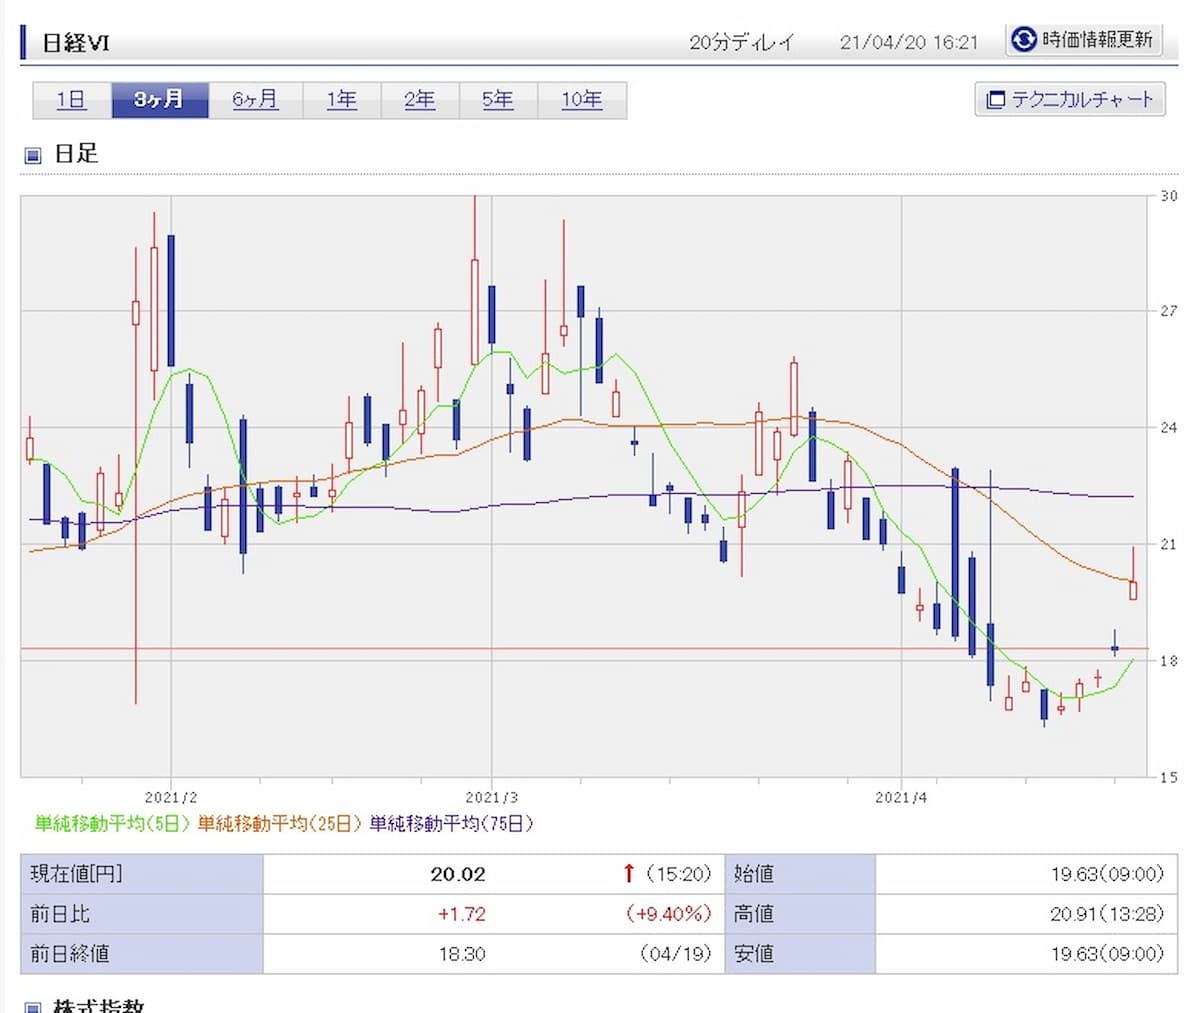Image resolution: width=1200 pixels, height=1013 pixels.
Task: Click the red up arrow in 現在値 row
Action: coord(628,874)
